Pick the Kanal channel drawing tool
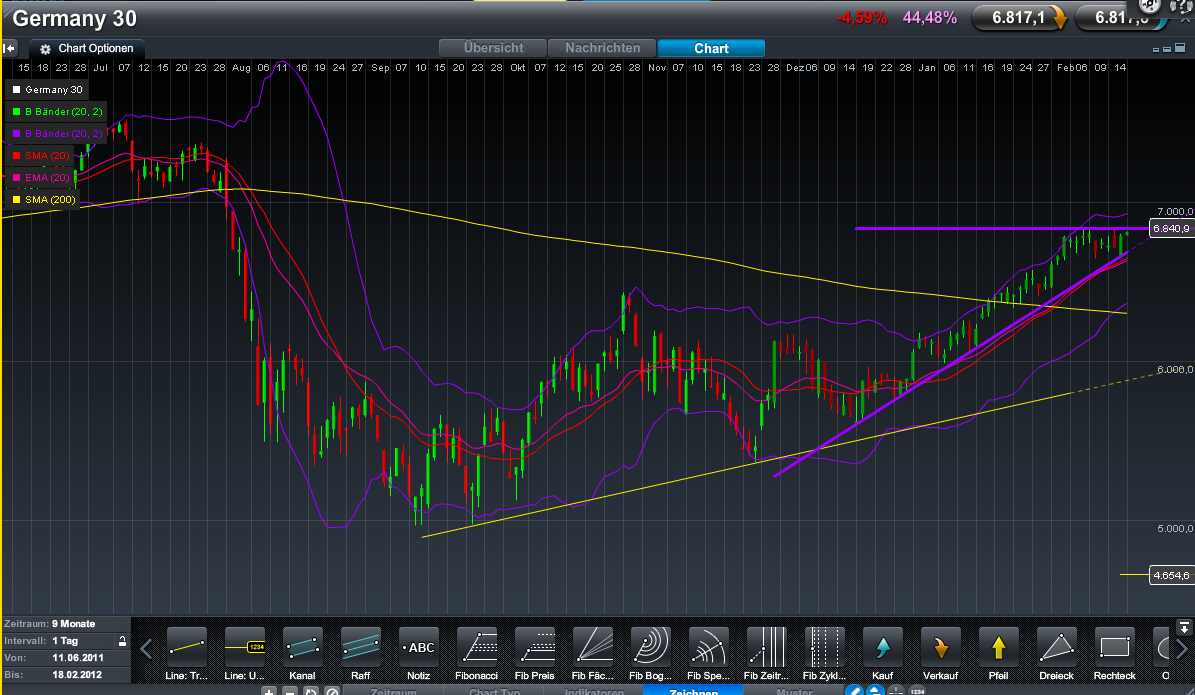Viewport: 1195px width, 695px height. pos(303,647)
